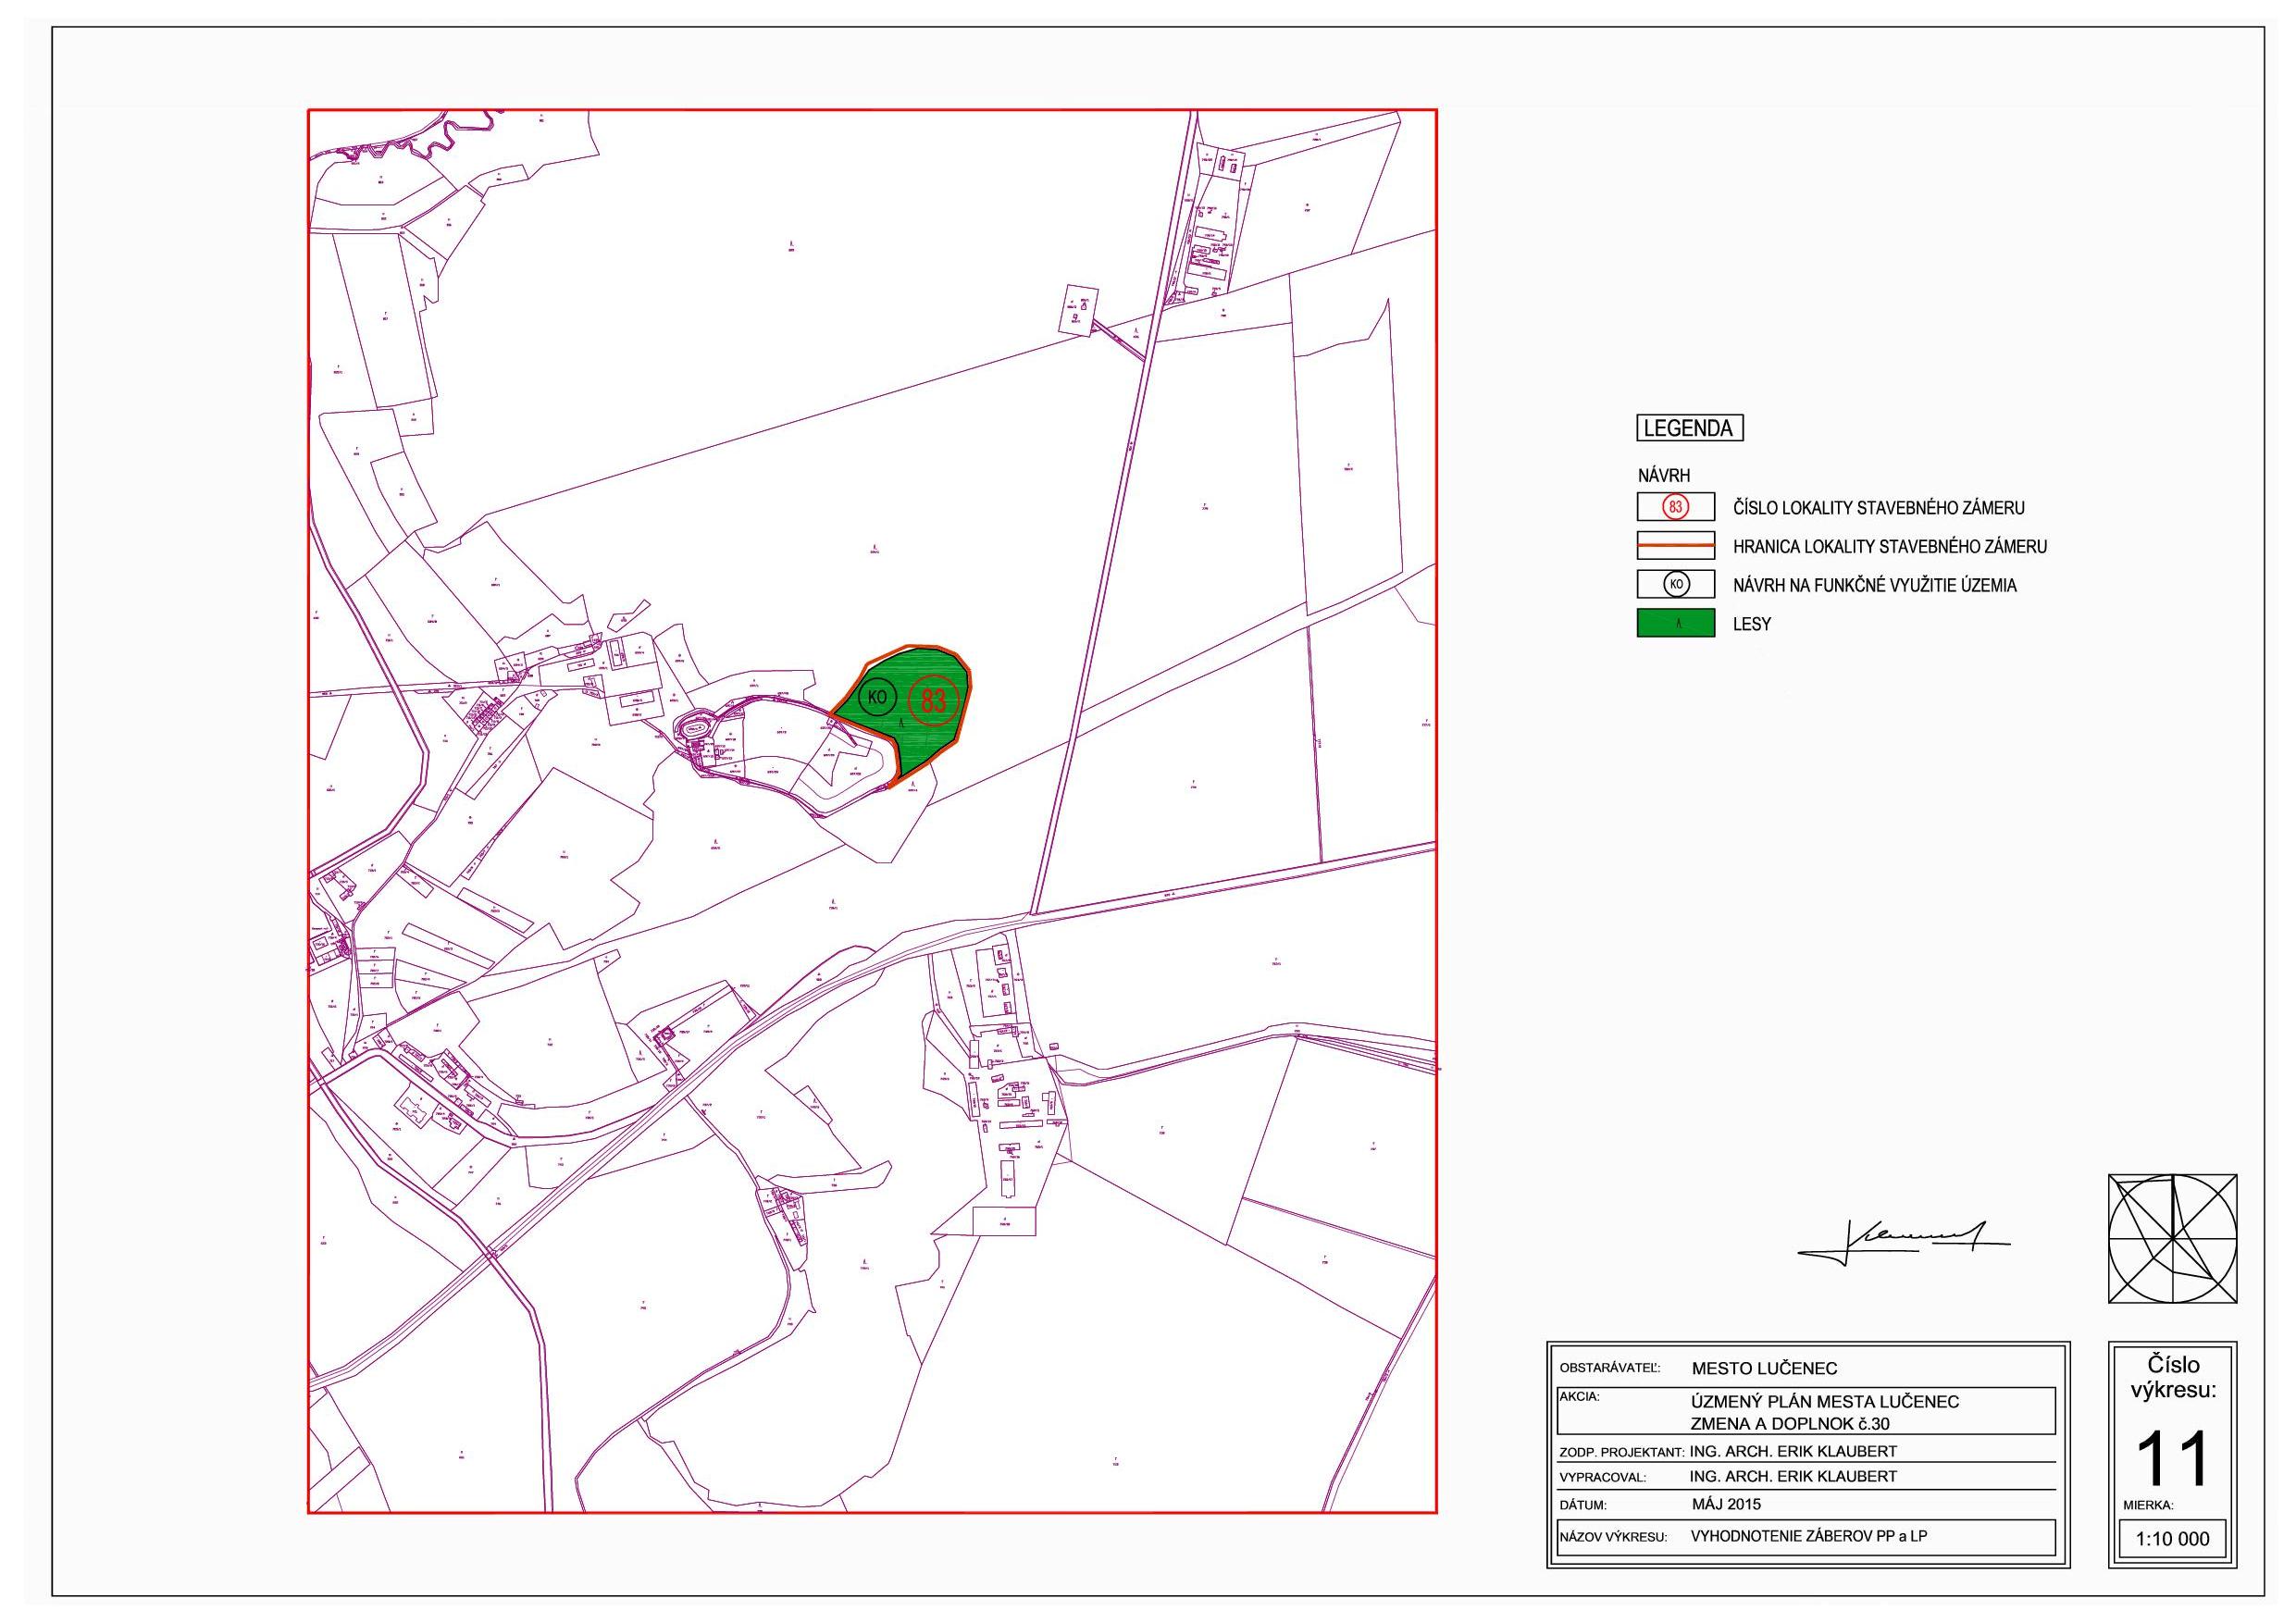Click VYHODNOTENIE ZÁBEROV PP a LP title
Viewport: 2296px width, 1623px height.
1808,1536
